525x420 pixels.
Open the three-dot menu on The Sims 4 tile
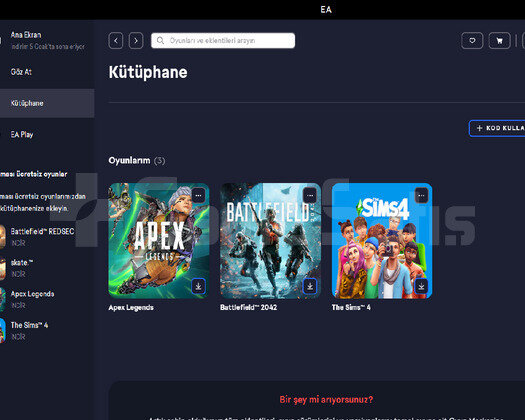point(422,196)
